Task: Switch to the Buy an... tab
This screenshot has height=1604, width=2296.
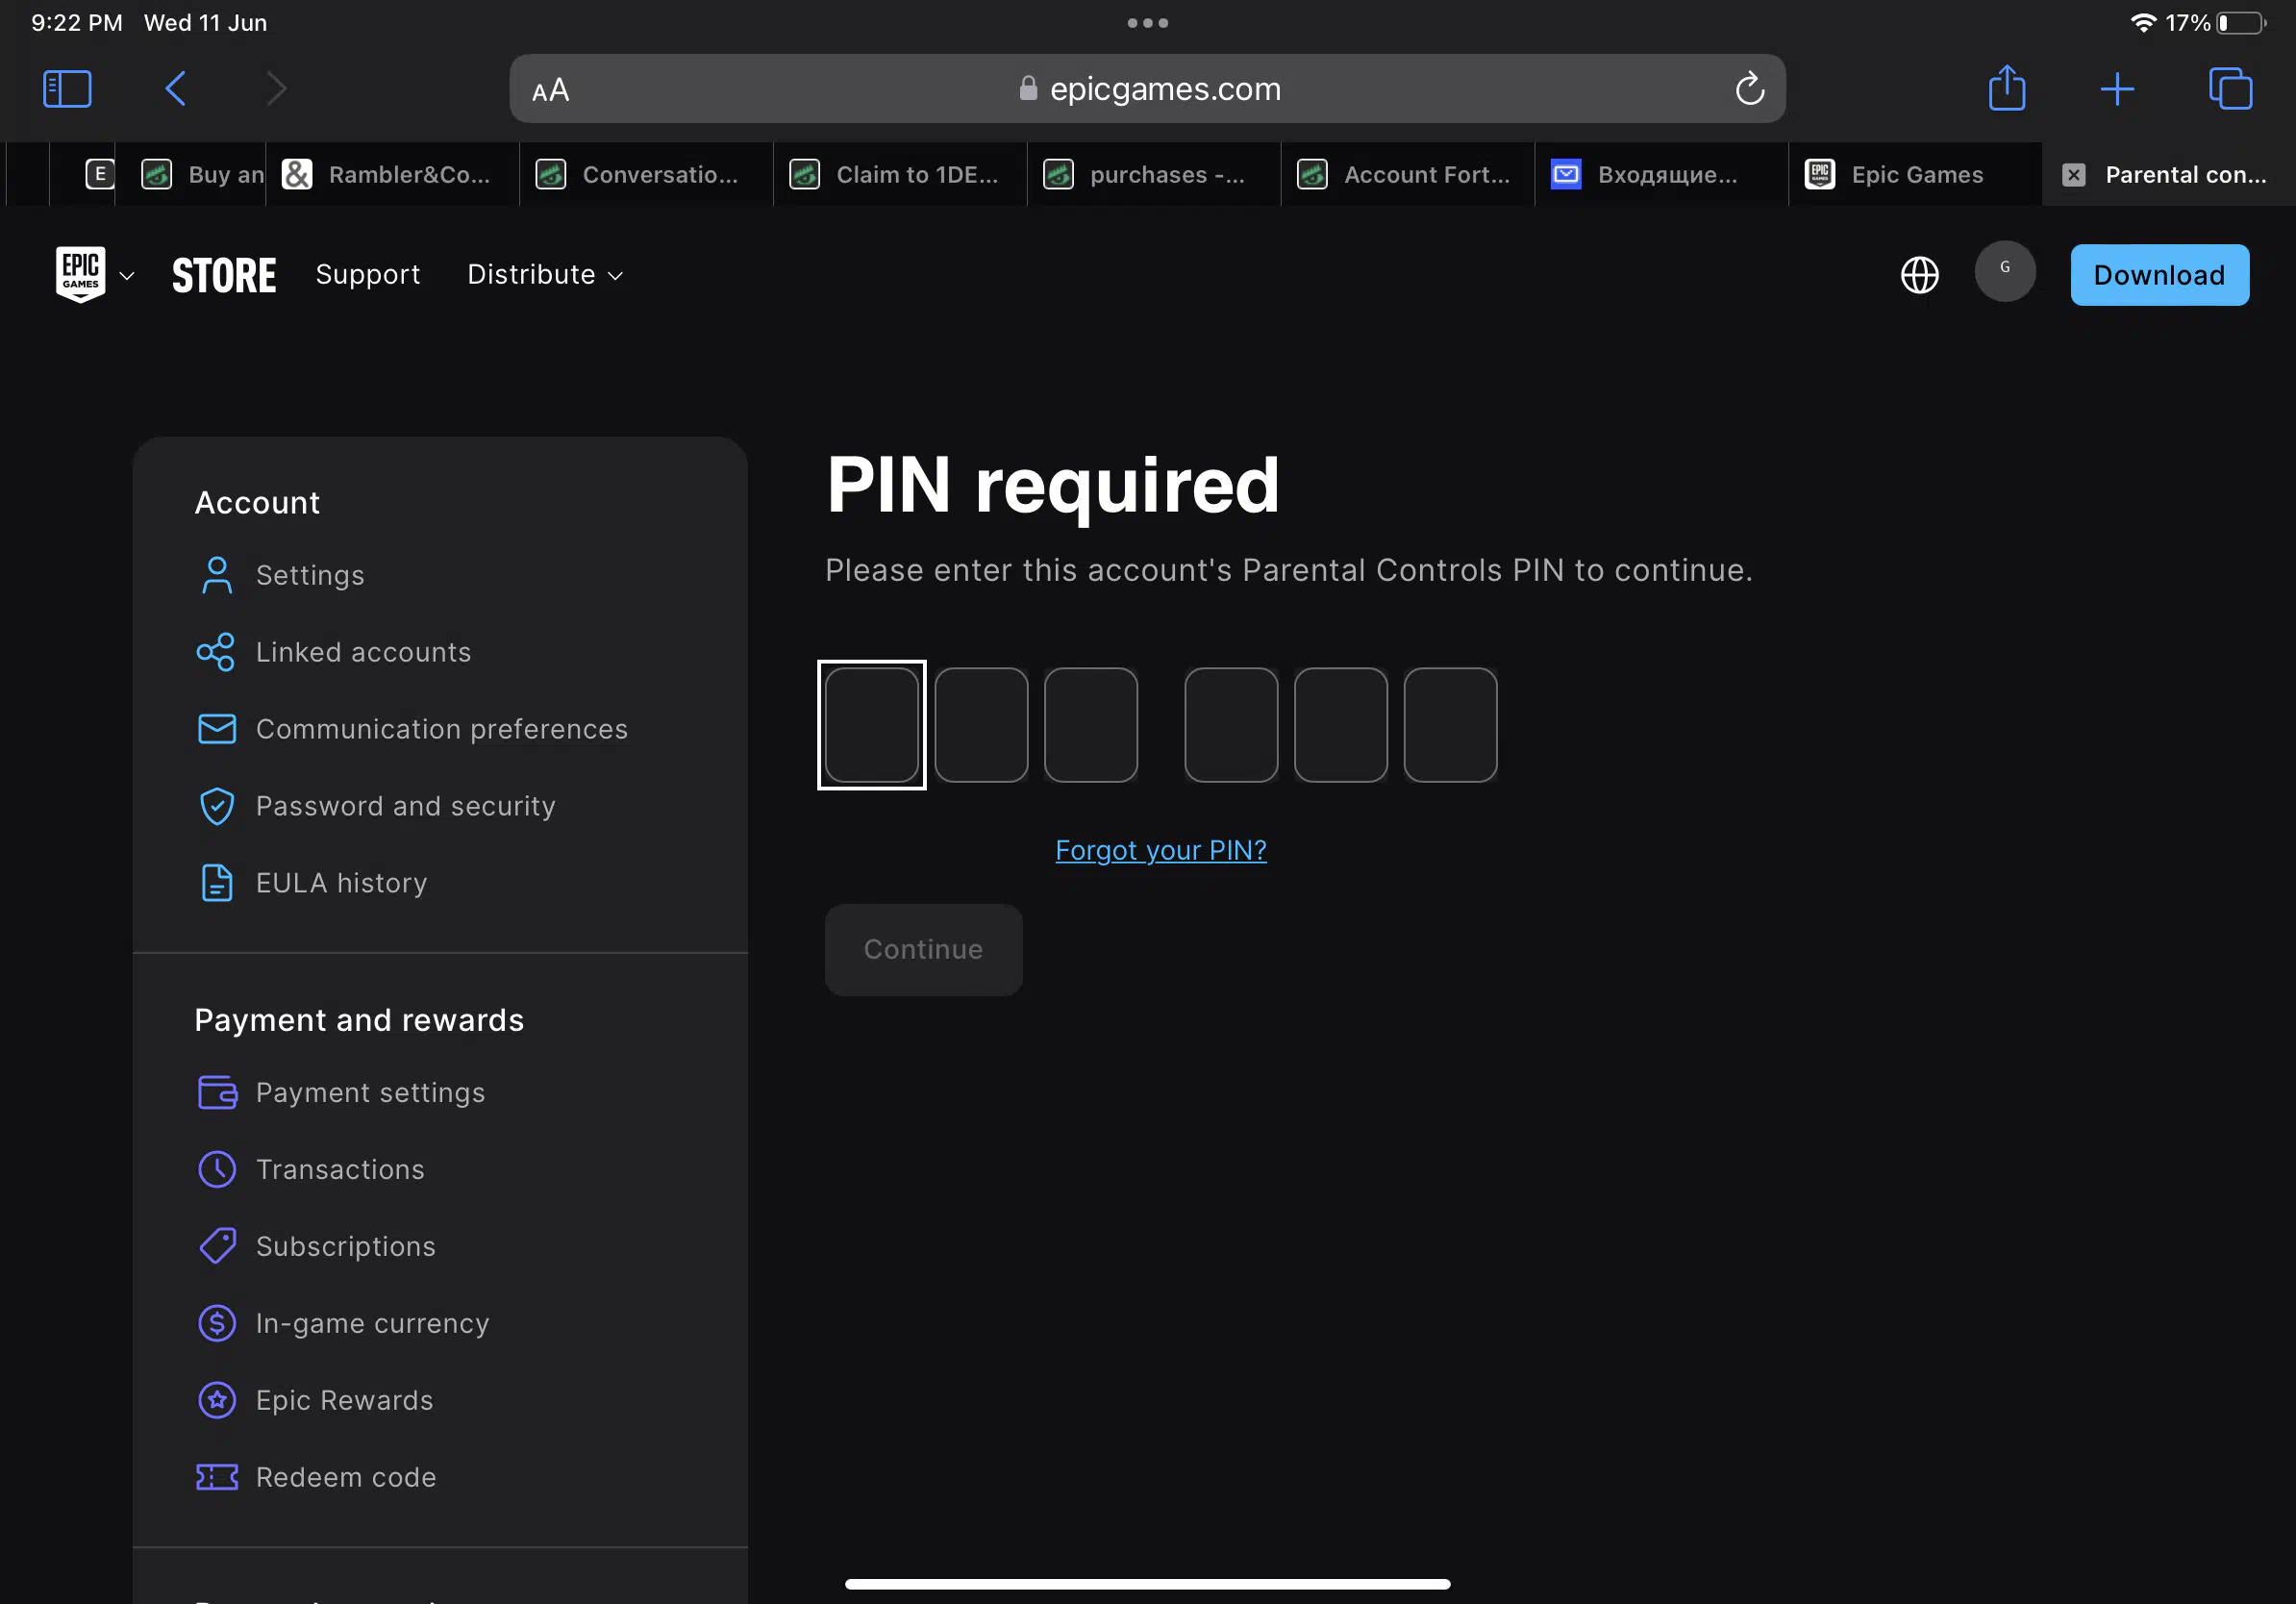Action: coord(191,174)
